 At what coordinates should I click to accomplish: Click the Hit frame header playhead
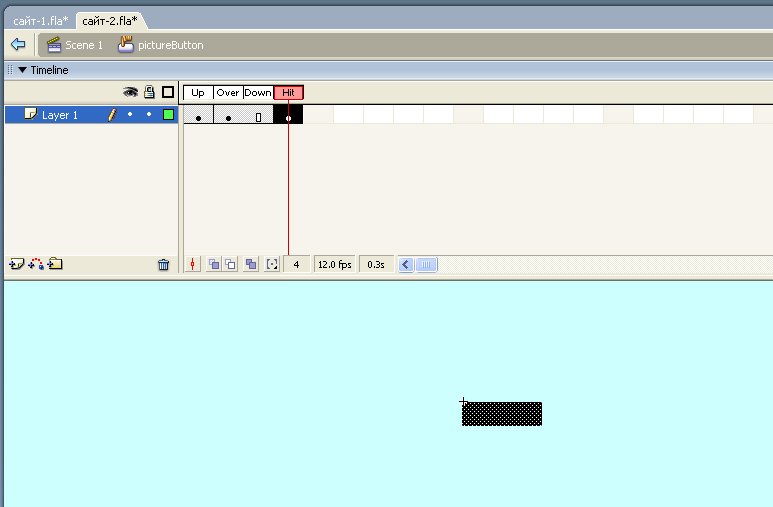point(288,92)
